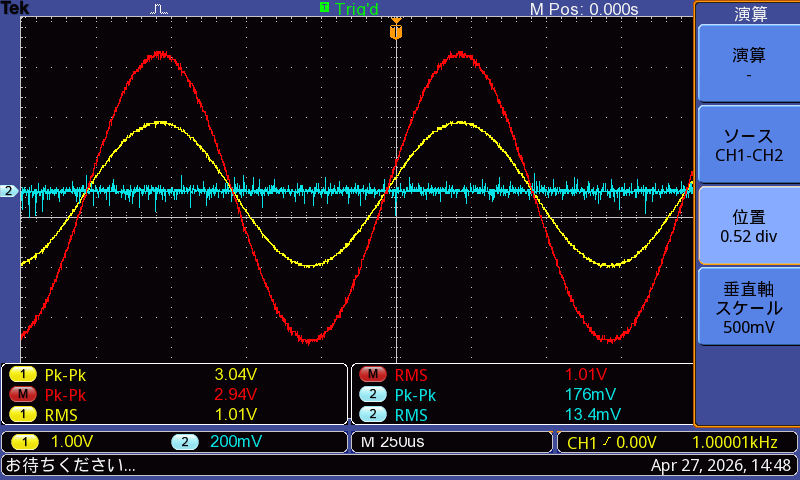Click the CH2 Pk-Pk value 176mV
This screenshot has height=480, width=800.
pos(590,394)
